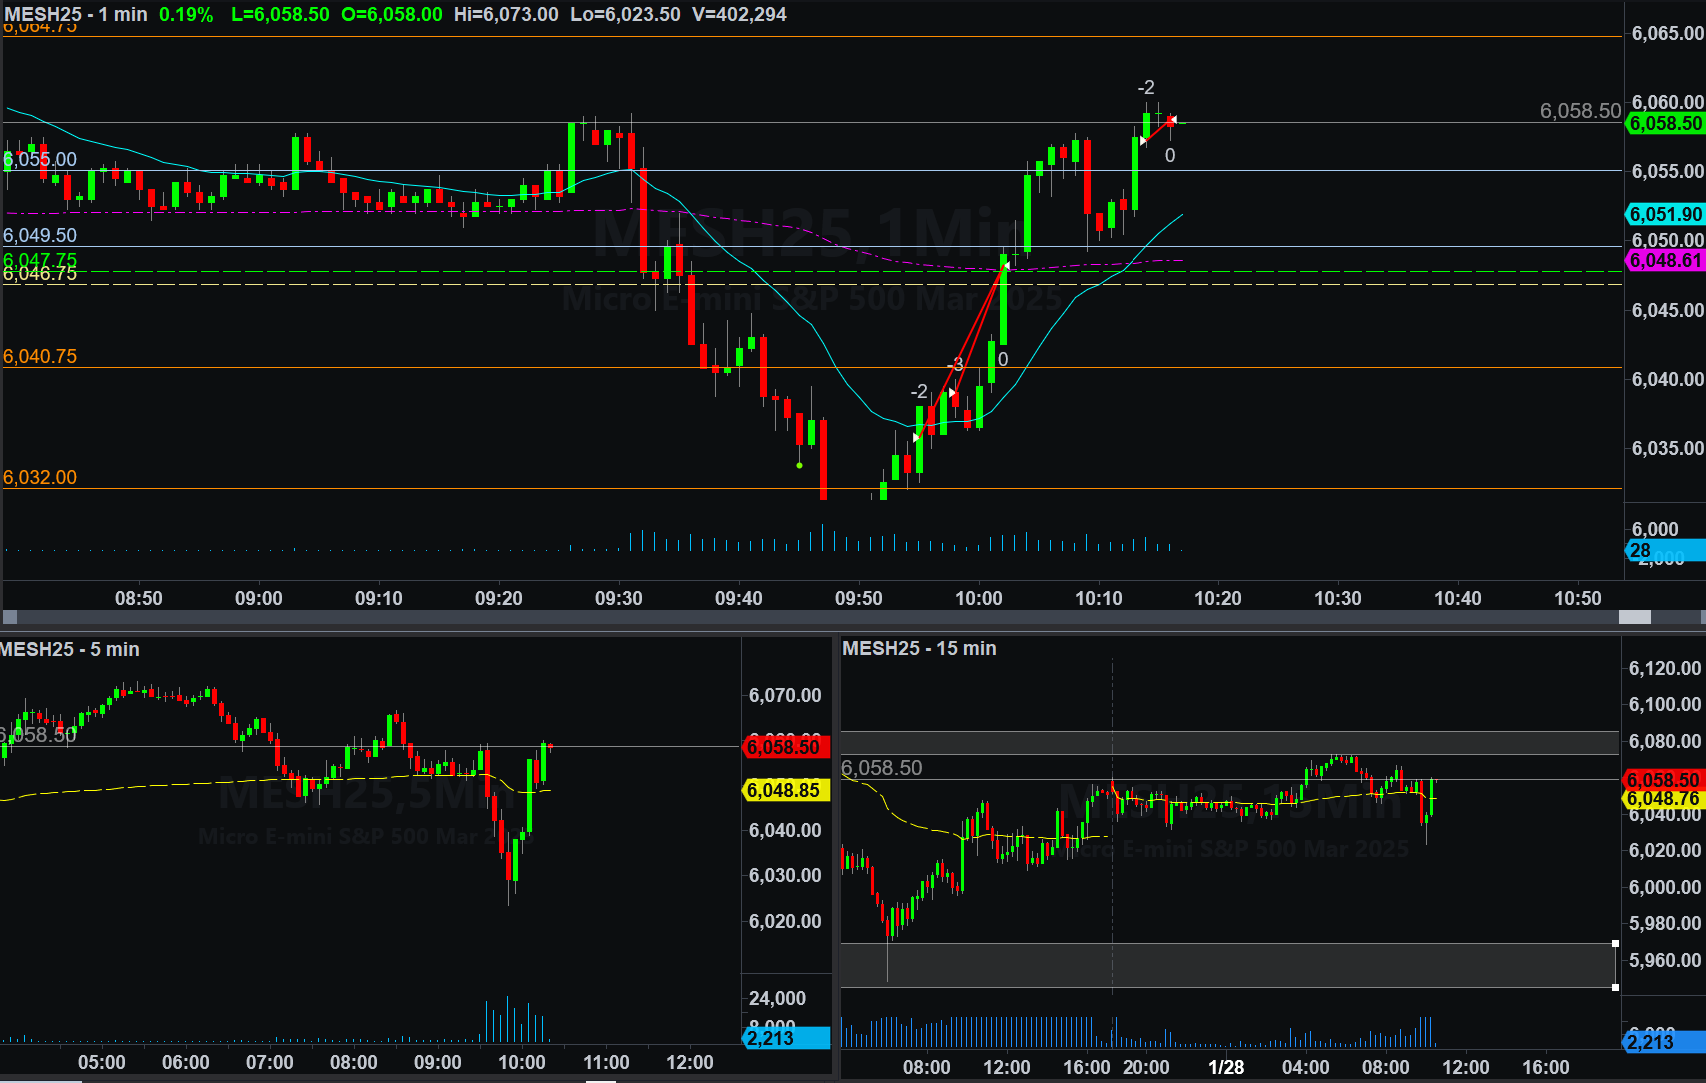Click the red 6,058.50 tag on 5 min chart

coord(784,747)
